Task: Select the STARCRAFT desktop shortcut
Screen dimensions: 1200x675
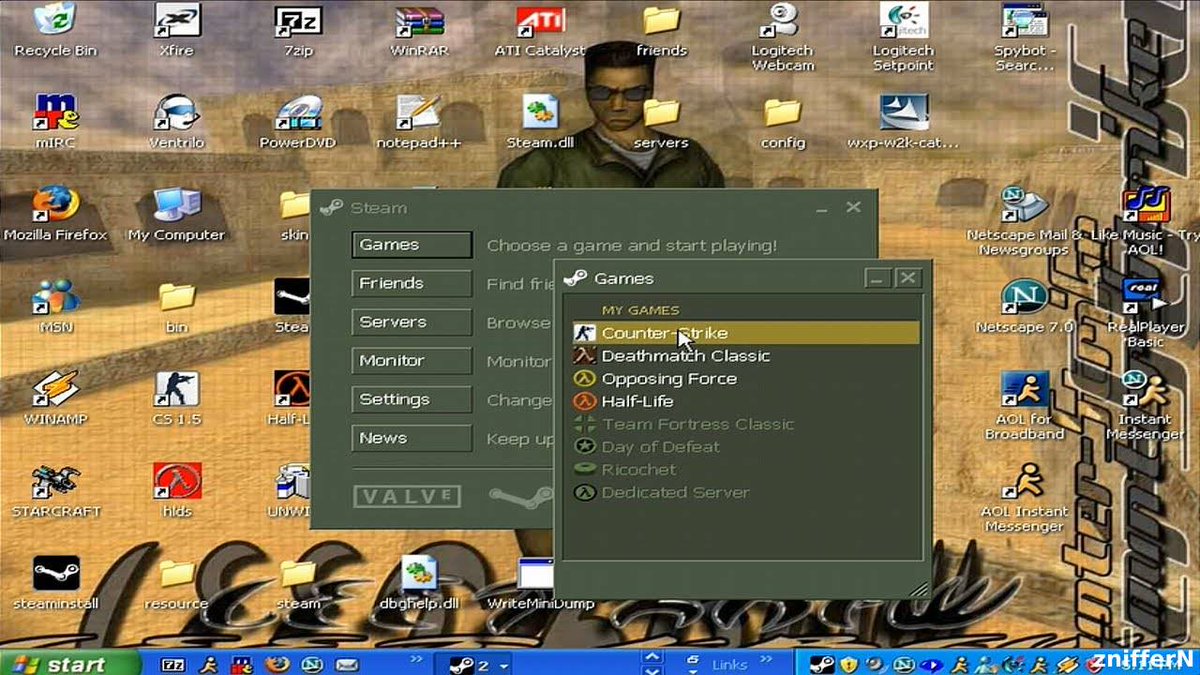Action: pyautogui.click(x=55, y=489)
